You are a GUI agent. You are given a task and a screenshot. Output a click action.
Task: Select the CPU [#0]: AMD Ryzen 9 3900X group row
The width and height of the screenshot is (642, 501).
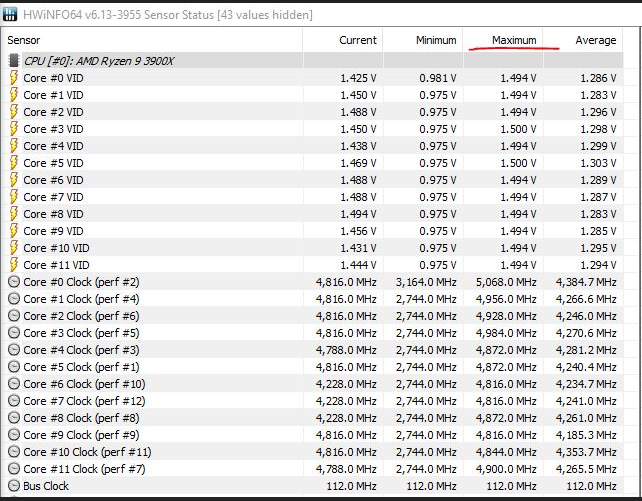pos(312,61)
